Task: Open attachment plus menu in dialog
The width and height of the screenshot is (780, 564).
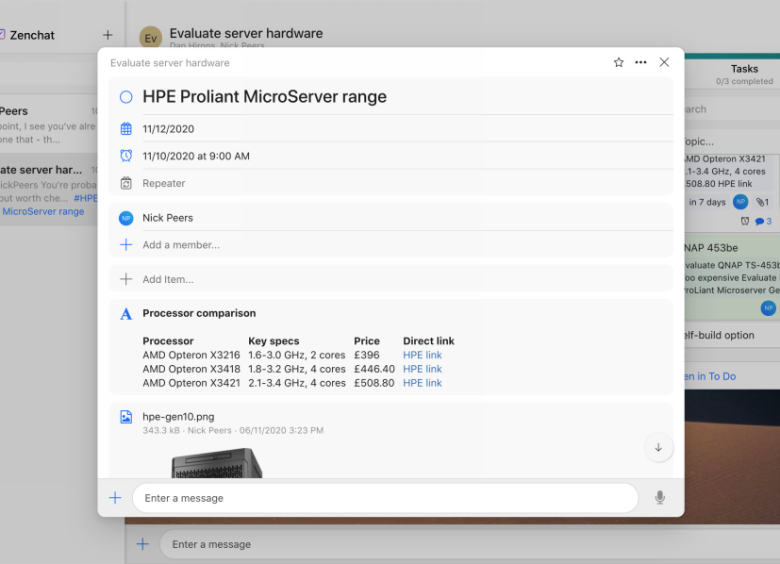Action: 115,498
